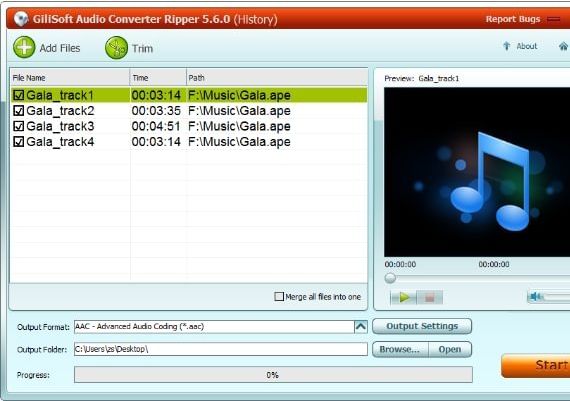Click the Preview: Gala_track1 label
The image size is (570, 401).
click(422, 78)
